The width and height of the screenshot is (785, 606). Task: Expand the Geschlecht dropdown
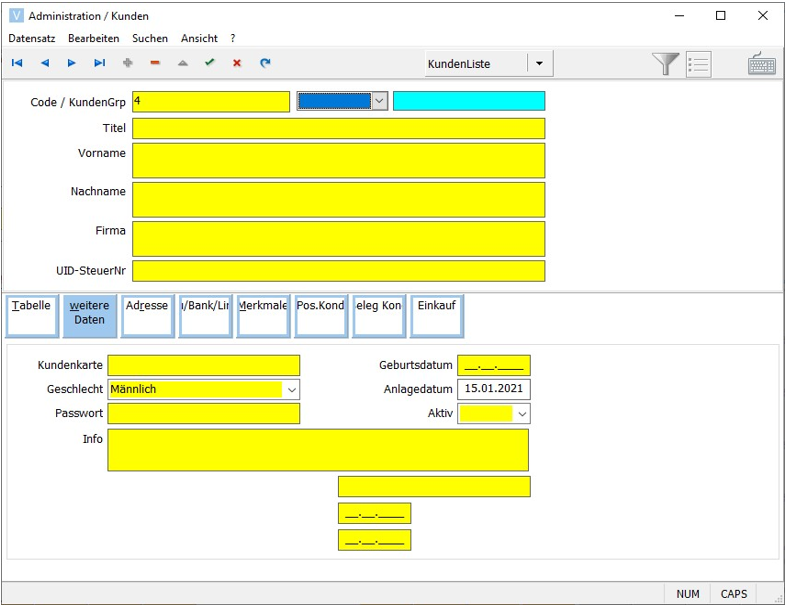pos(291,389)
